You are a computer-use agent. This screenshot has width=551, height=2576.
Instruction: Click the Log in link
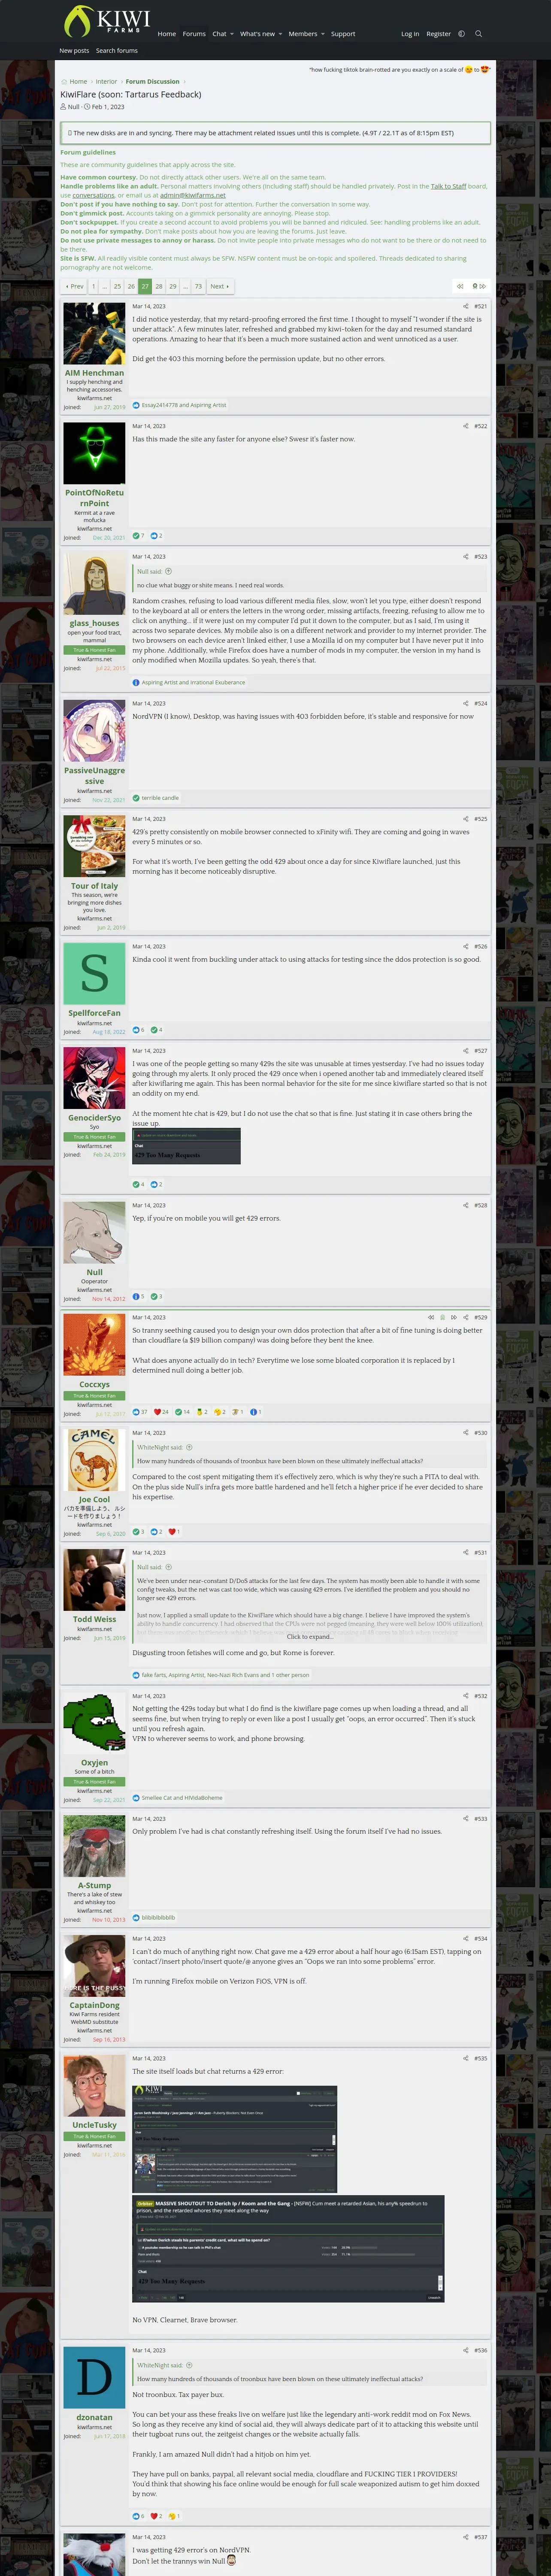point(410,34)
